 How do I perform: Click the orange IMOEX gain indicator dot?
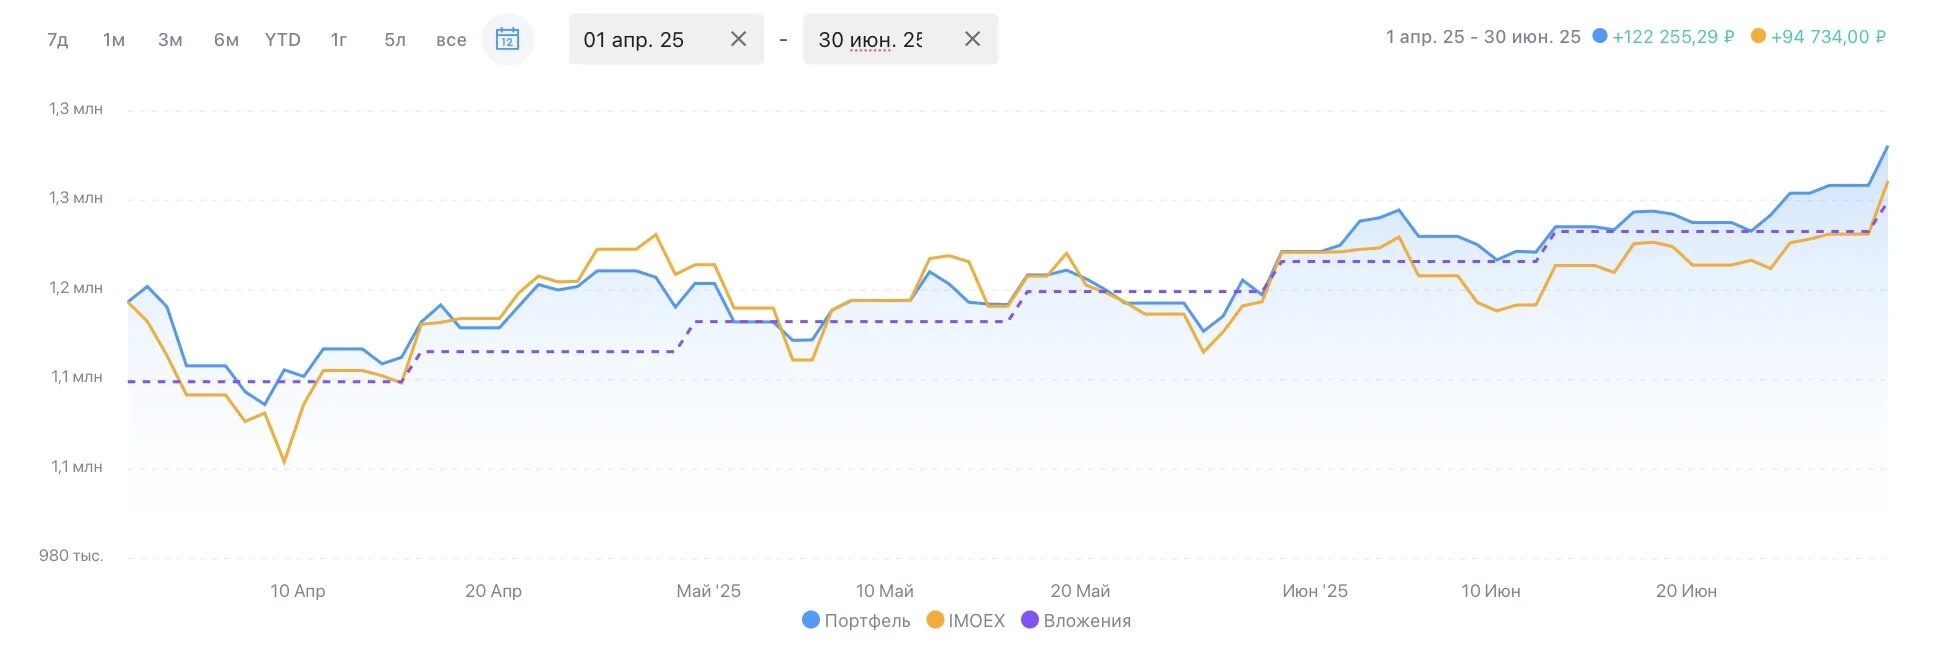(x=1758, y=36)
